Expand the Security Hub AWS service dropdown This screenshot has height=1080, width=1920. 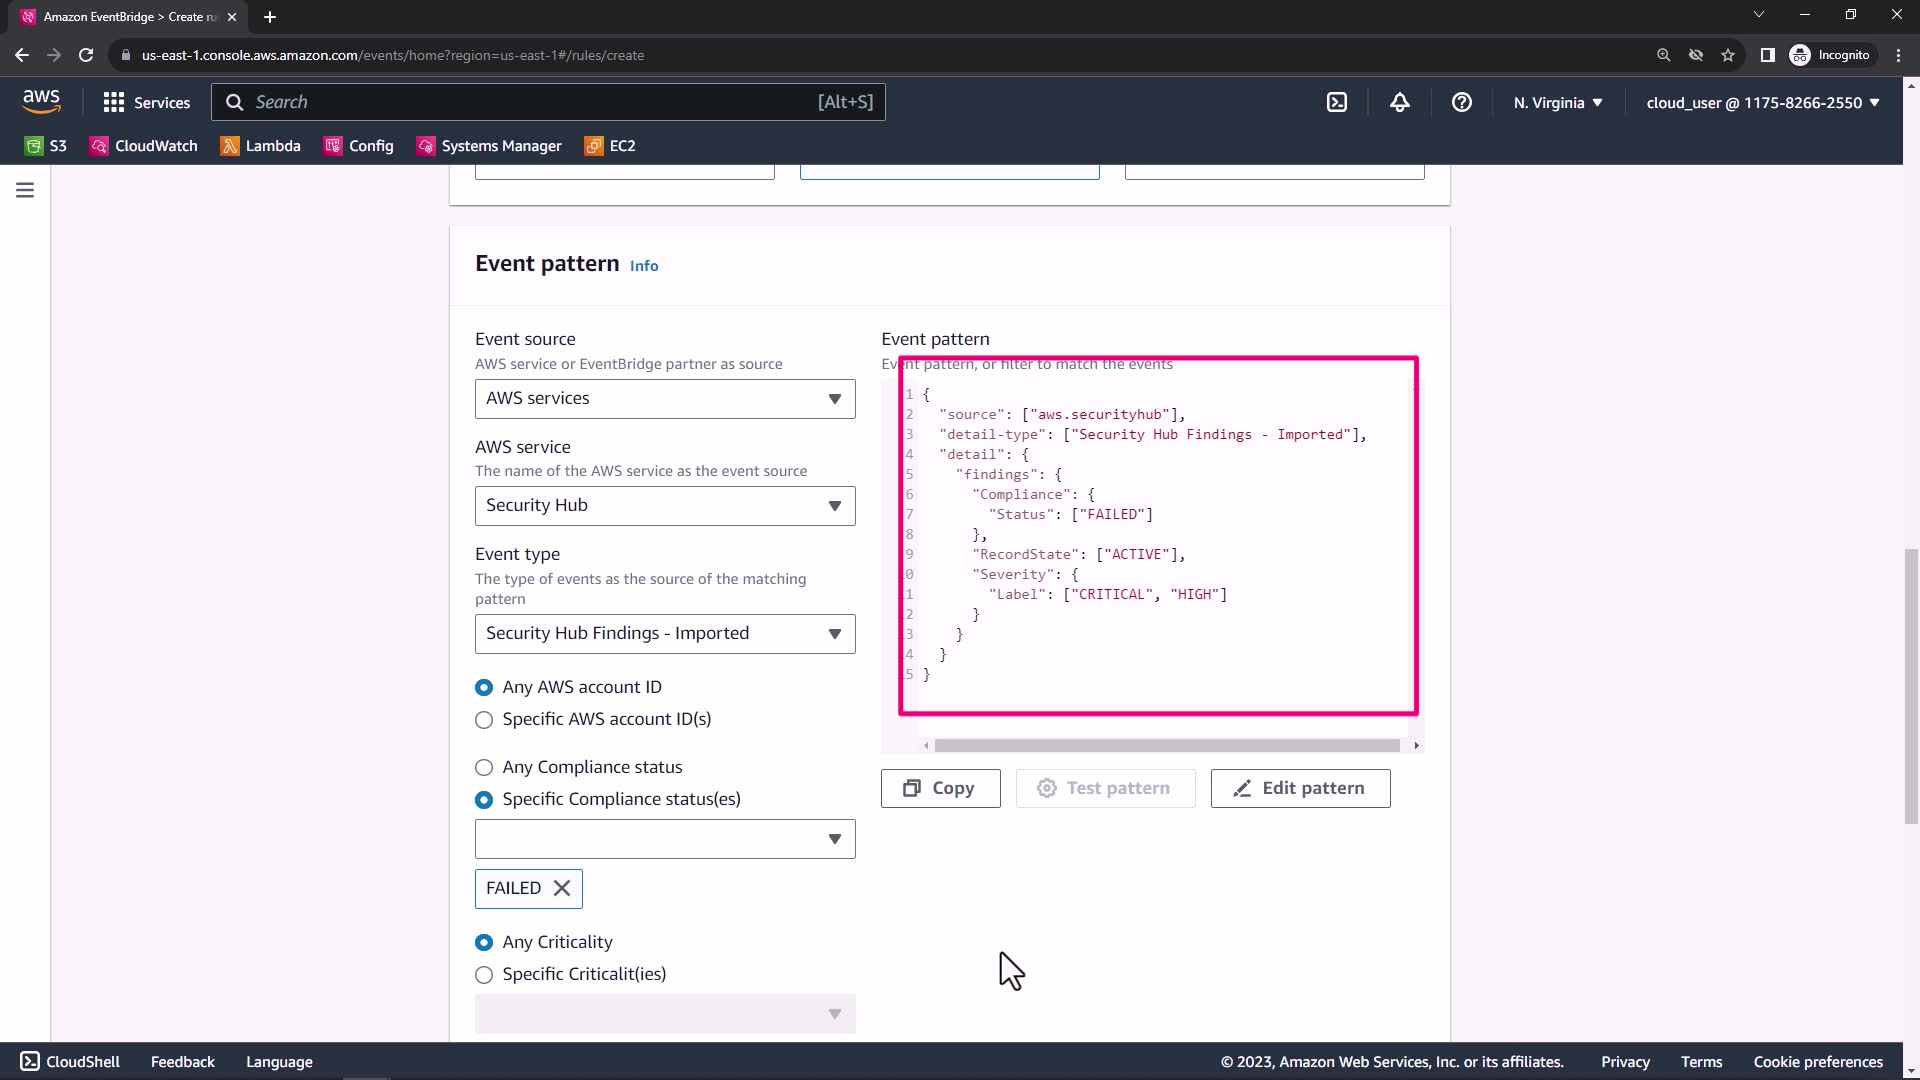point(665,506)
